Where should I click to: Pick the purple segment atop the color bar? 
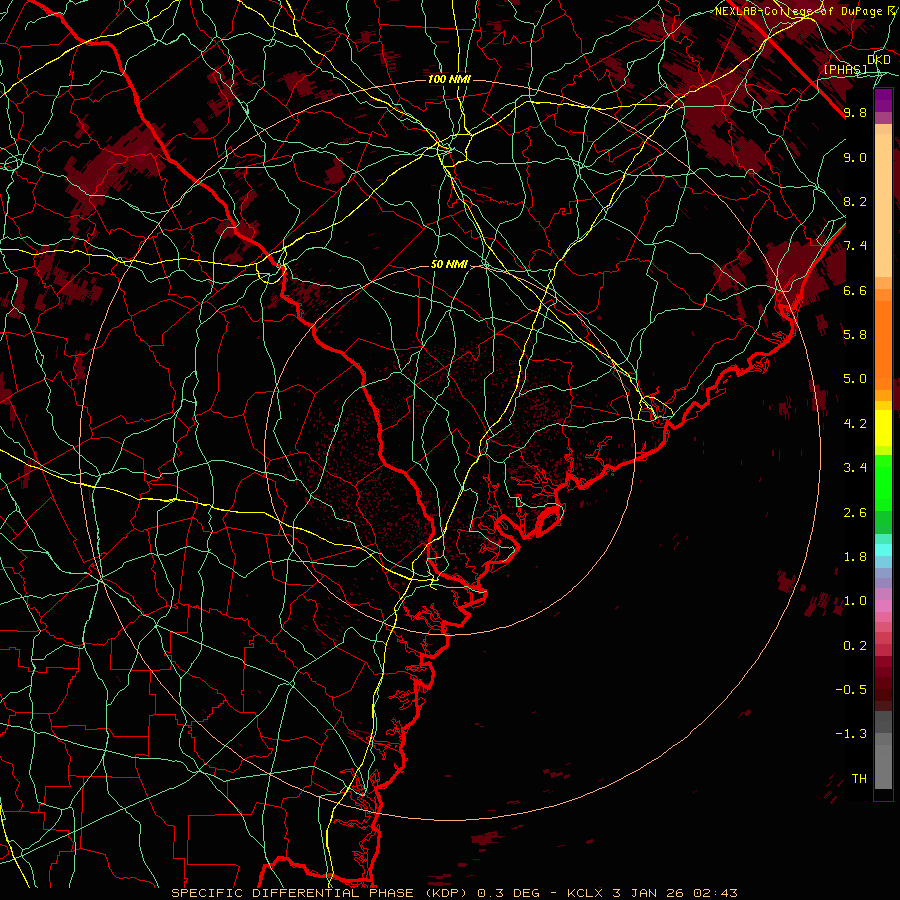(883, 100)
